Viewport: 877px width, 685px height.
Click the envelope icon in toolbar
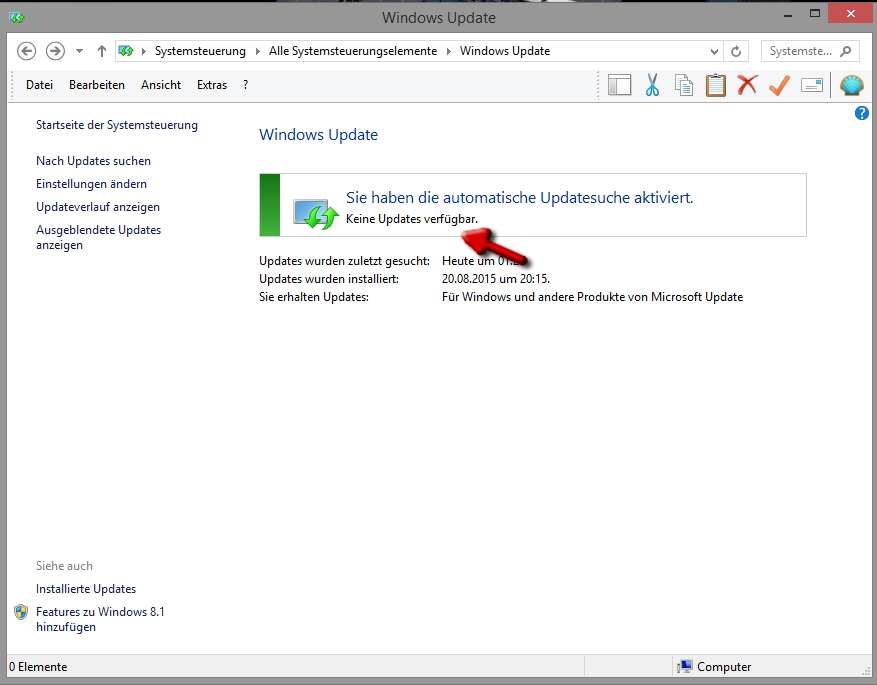(811, 86)
